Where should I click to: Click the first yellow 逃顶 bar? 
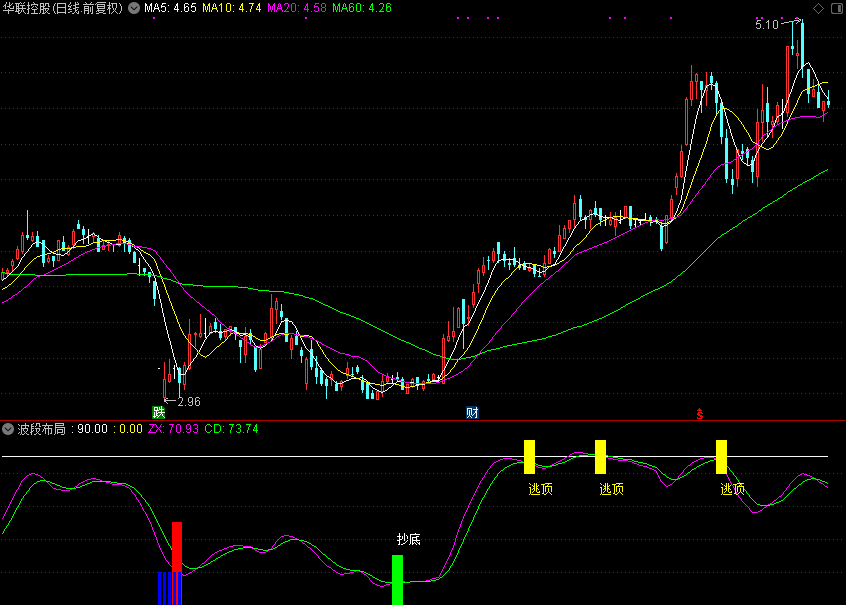click(529, 457)
